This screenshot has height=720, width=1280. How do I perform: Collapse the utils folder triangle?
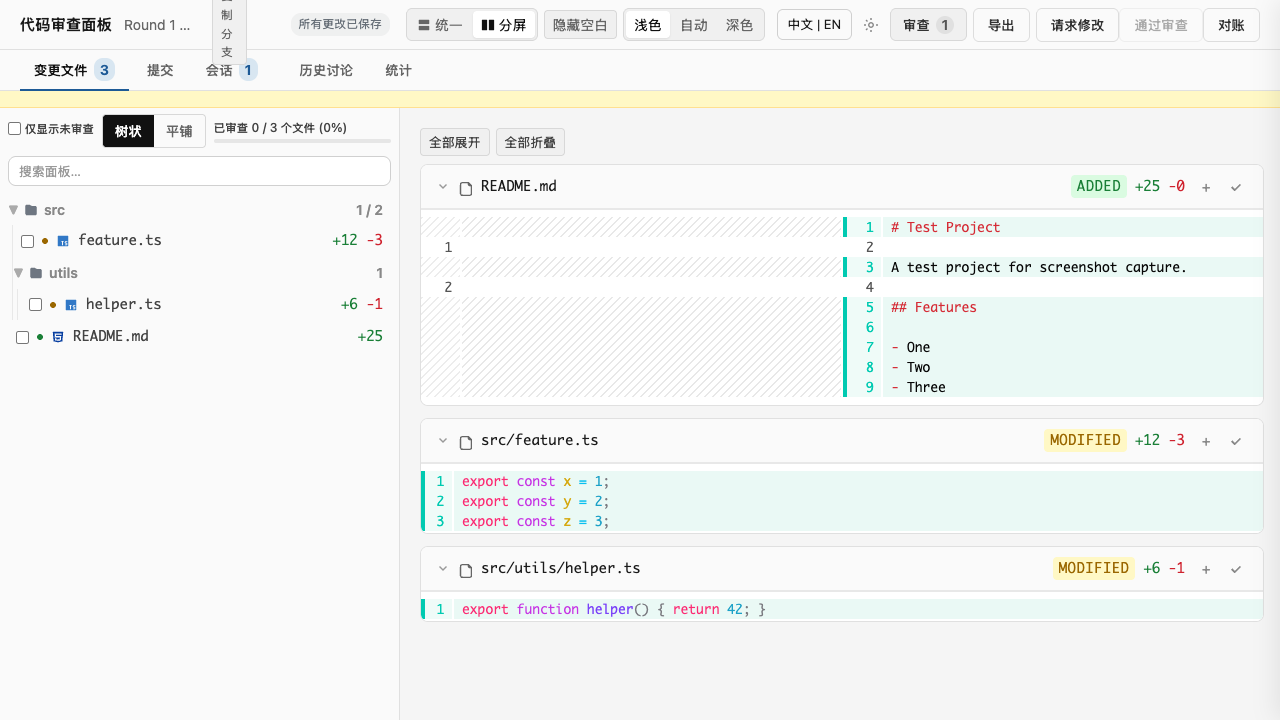pos(19,273)
